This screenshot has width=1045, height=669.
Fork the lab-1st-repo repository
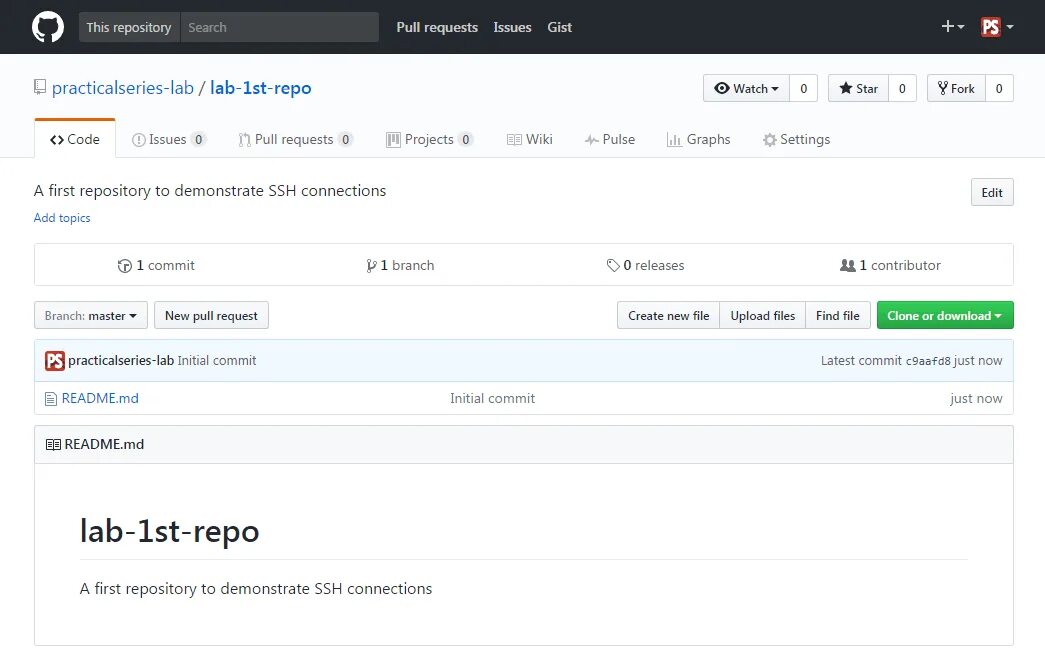coord(956,89)
